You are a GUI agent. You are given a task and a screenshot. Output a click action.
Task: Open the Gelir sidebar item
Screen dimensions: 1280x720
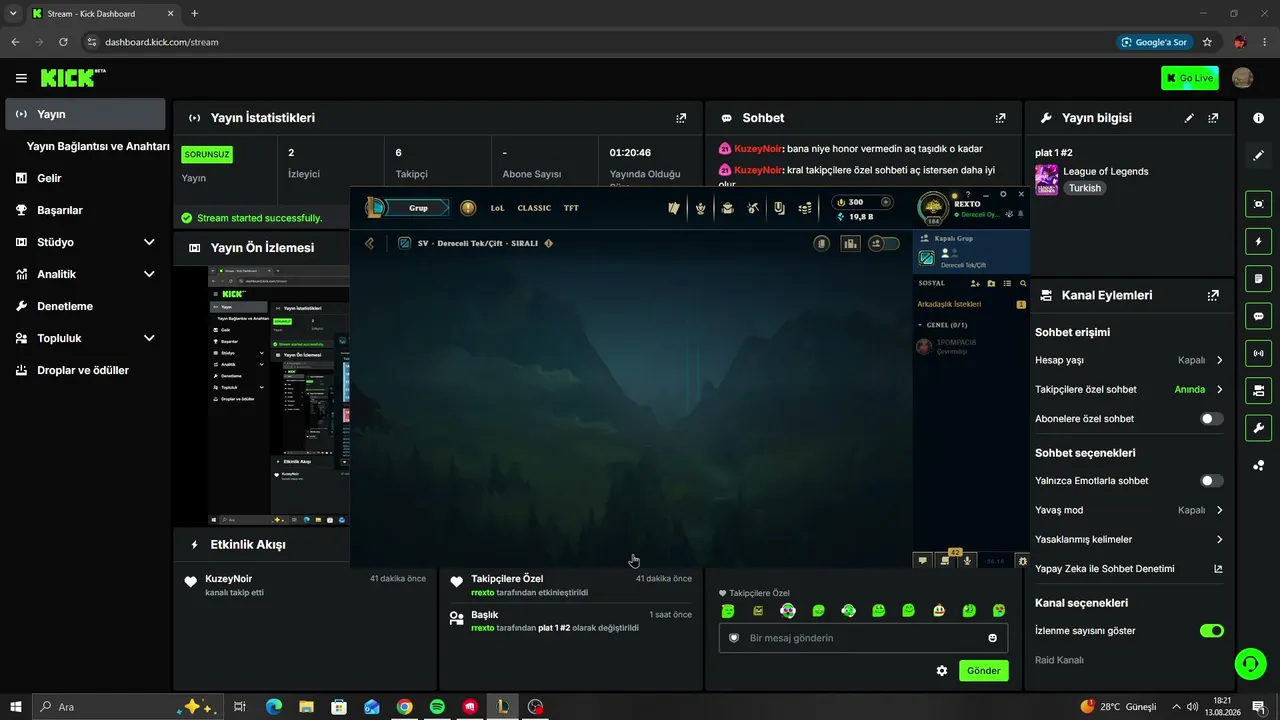(85, 178)
